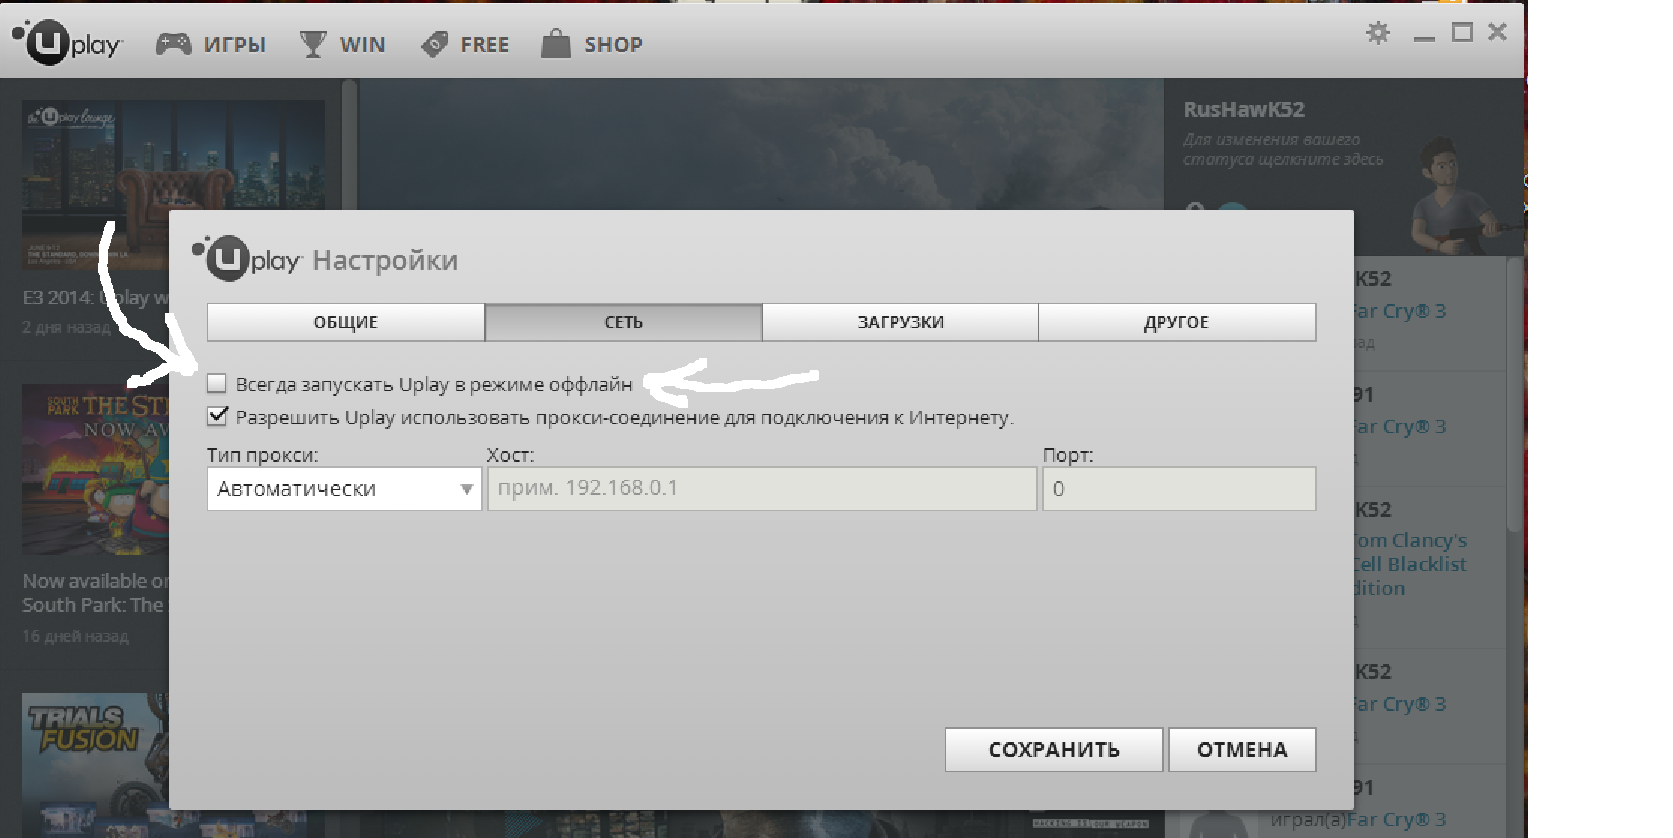
Task: Click the Now available South Park headline
Action: click(x=96, y=593)
